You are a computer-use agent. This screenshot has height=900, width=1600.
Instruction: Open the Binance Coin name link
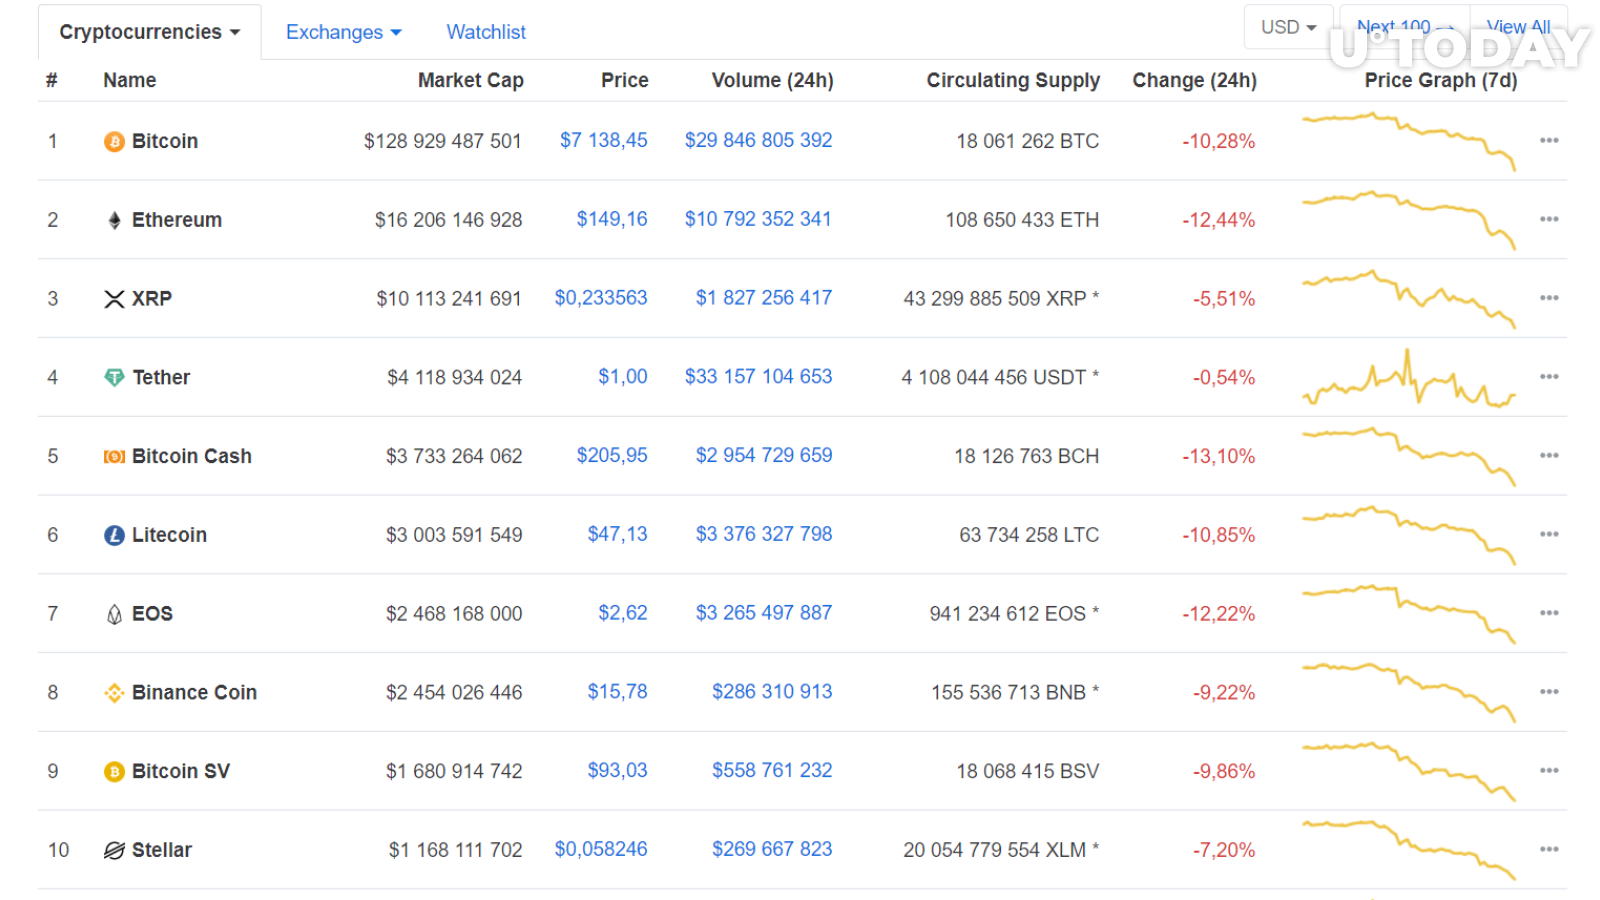tap(194, 692)
